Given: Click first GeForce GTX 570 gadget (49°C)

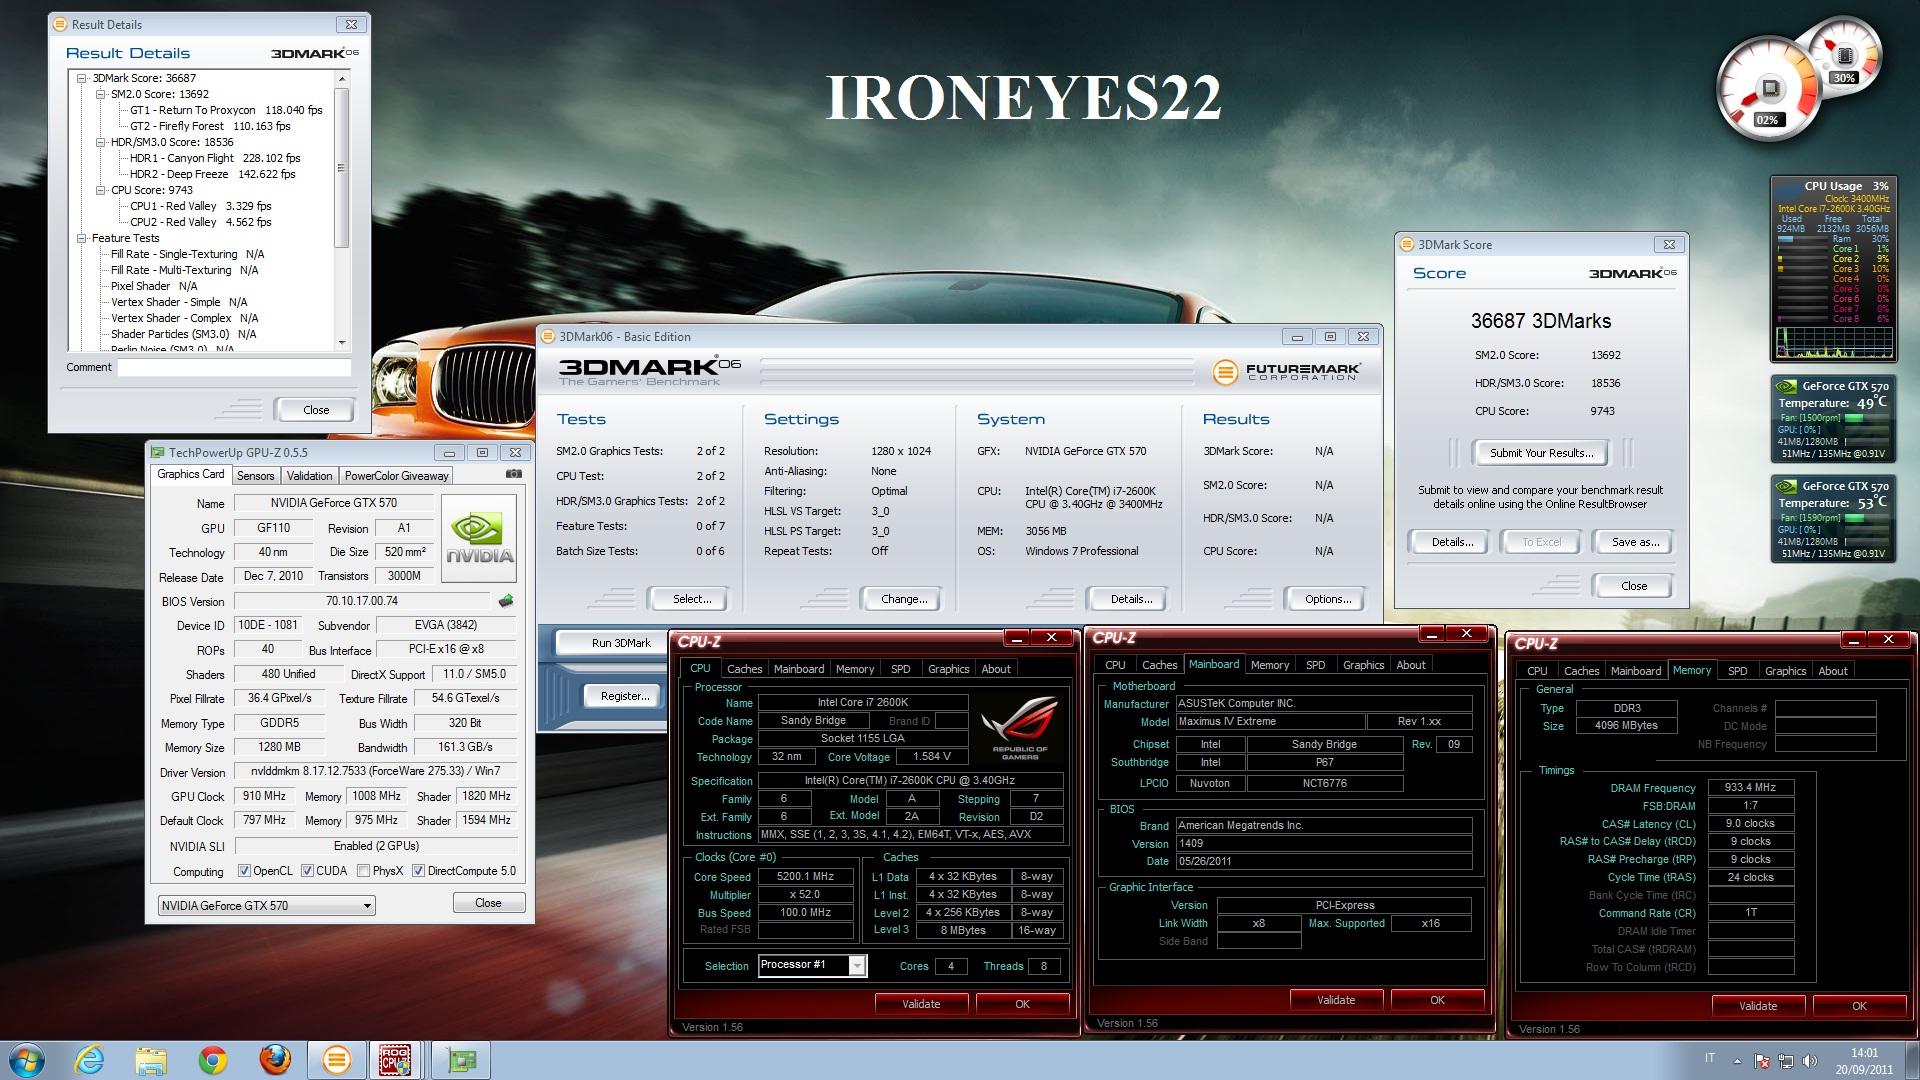Looking at the screenshot, I should pyautogui.click(x=1833, y=418).
